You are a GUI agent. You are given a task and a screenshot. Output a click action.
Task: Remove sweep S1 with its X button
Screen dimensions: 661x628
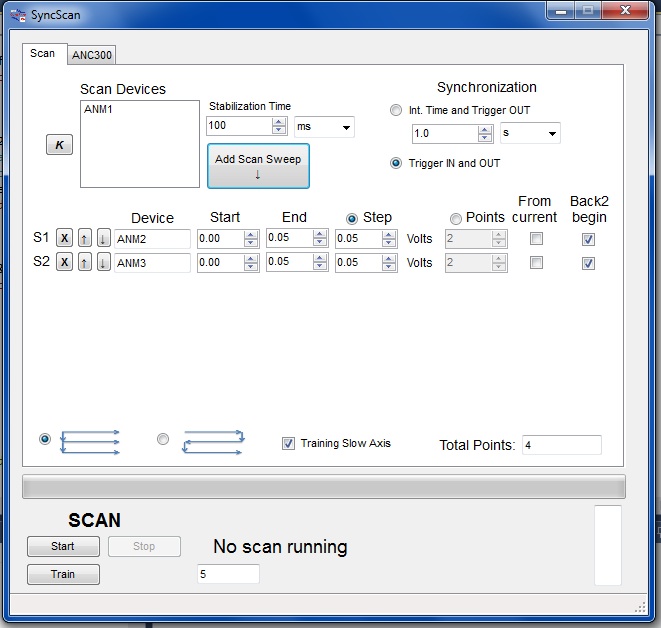64,238
